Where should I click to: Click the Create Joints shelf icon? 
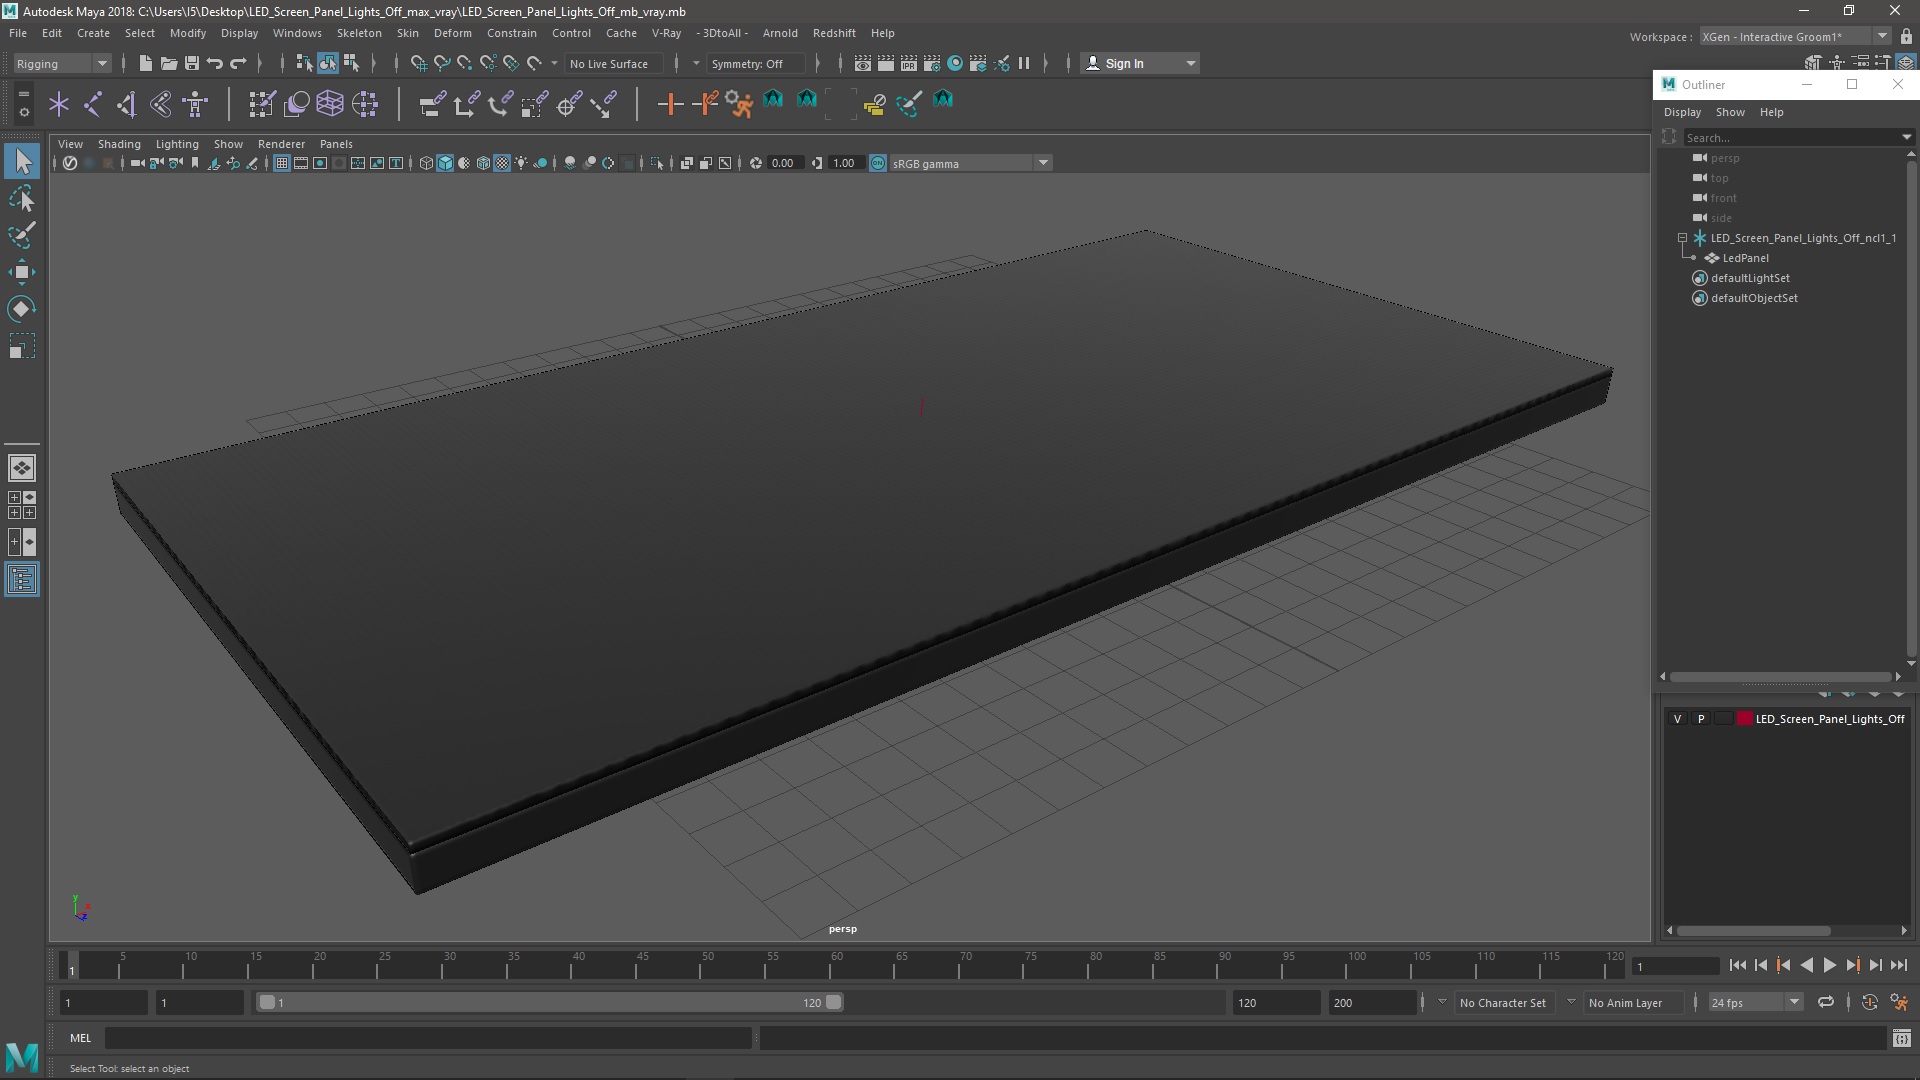click(93, 104)
